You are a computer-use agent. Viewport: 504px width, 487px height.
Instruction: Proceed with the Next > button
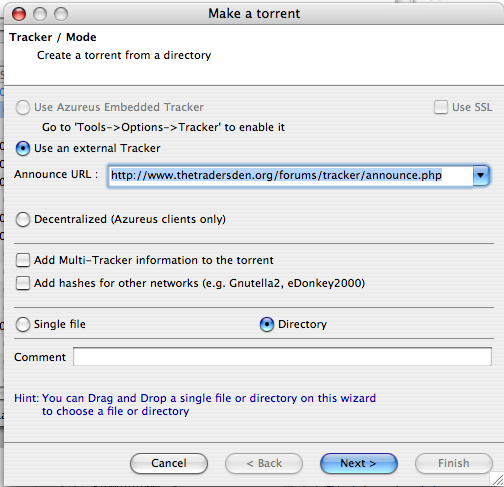pyautogui.click(x=359, y=463)
